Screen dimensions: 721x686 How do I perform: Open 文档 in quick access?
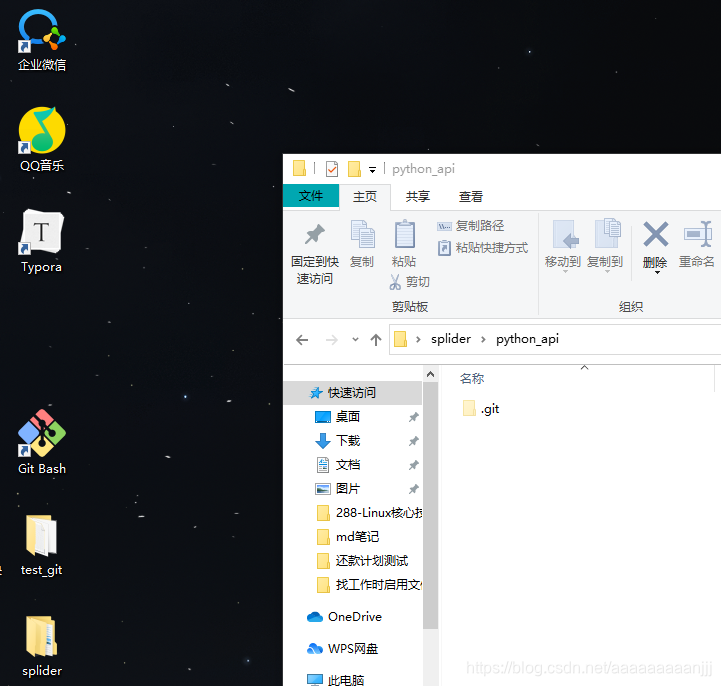click(348, 464)
